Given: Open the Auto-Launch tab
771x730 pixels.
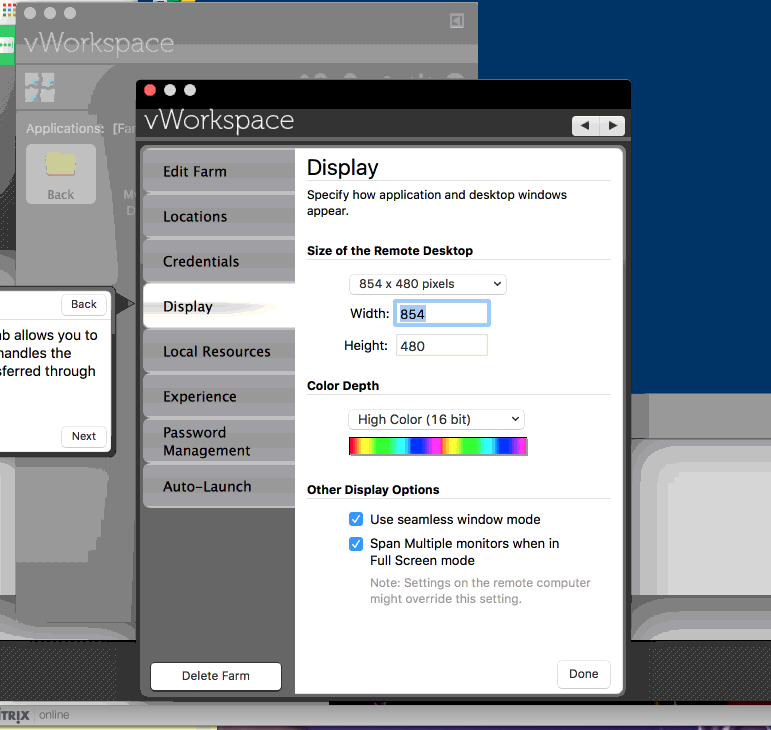Looking at the screenshot, I should (x=219, y=486).
